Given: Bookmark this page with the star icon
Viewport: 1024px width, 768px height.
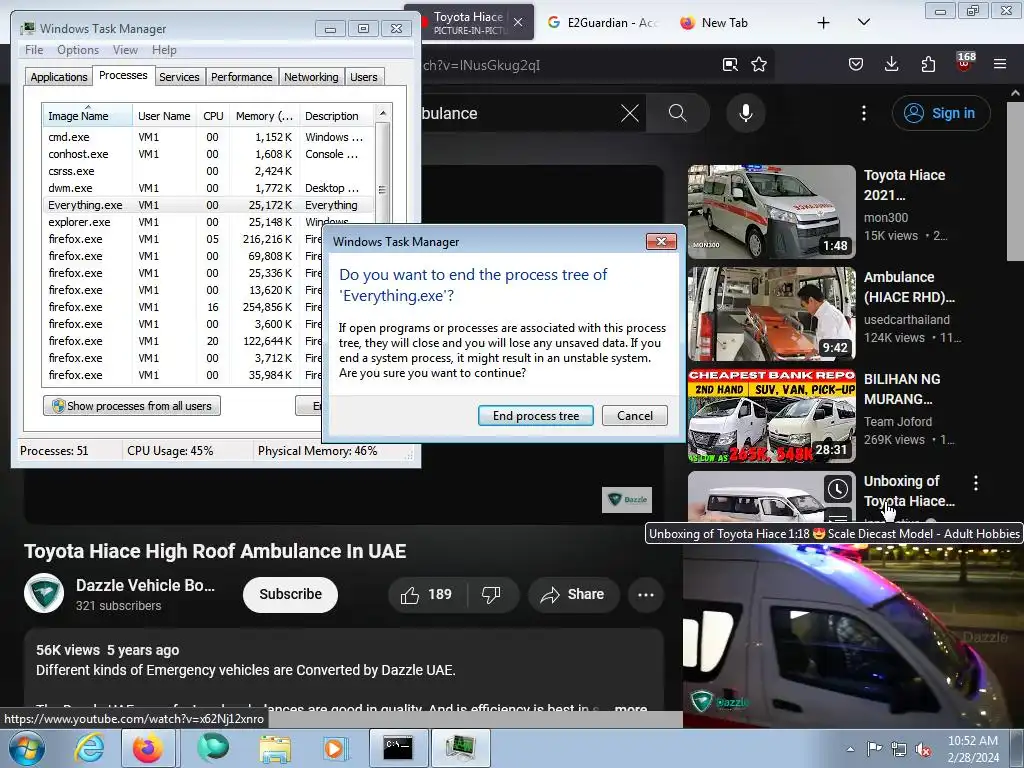Looking at the screenshot, I should tap(759, 65).
